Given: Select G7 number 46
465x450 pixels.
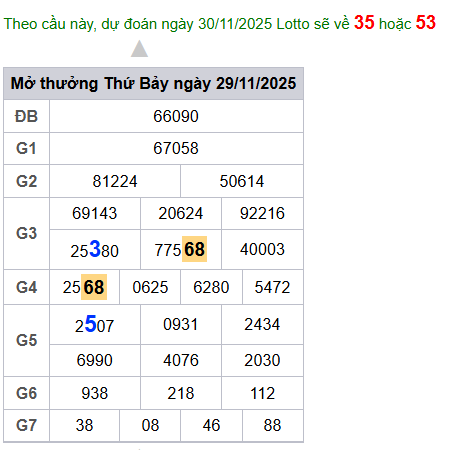Looking at the screenshot, I should tap(211, 425).
